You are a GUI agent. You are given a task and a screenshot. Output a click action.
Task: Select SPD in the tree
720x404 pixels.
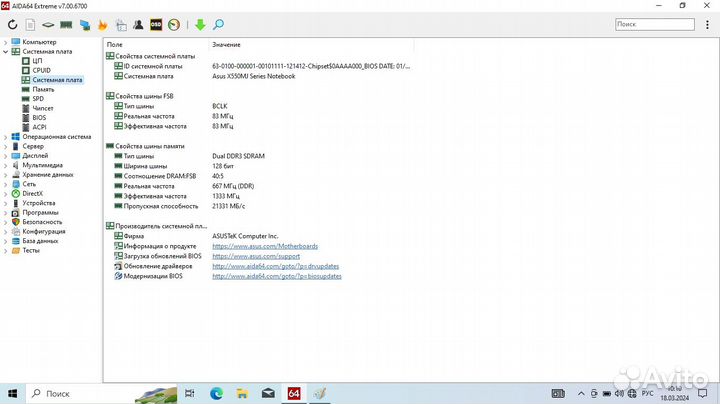pyautogui.click(x=38, y=99)
